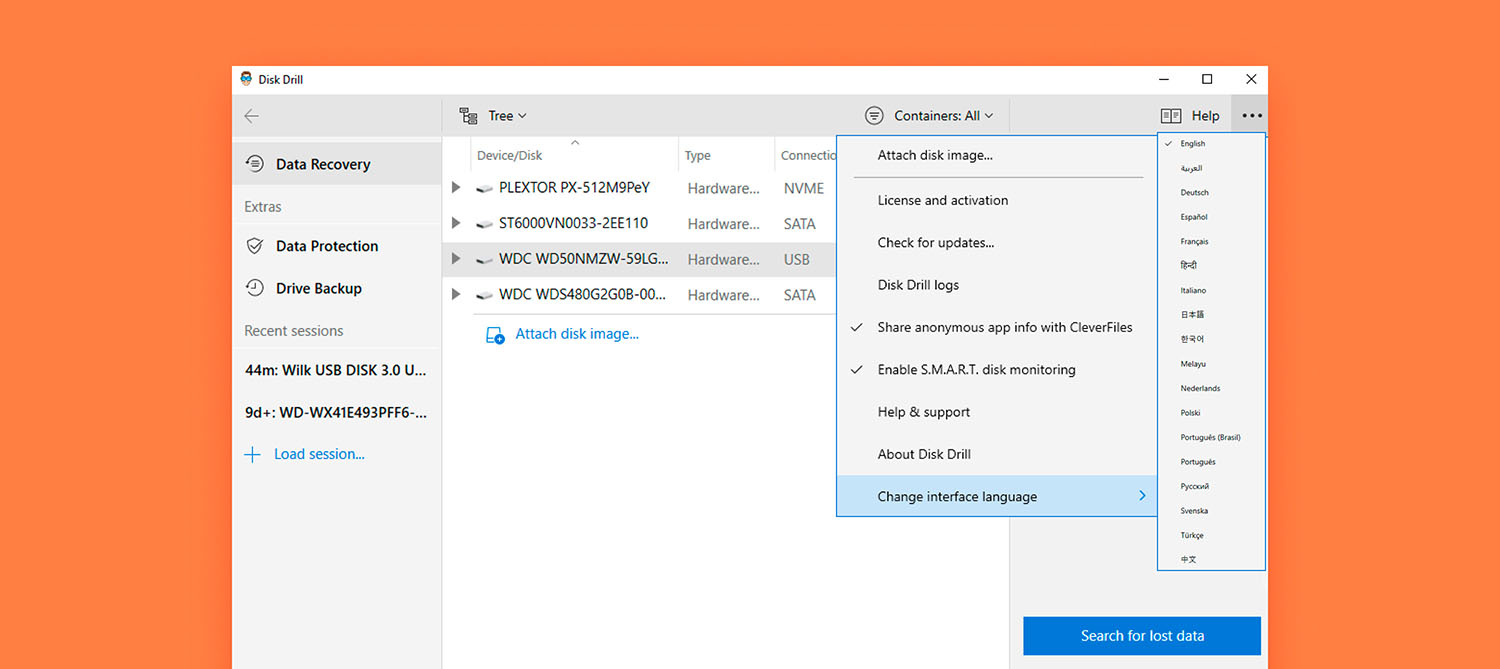Image resolution: width=1500 pixels, height=669 pixels.
Task: Click the Help book icon
Action: tap(1171, 116)
